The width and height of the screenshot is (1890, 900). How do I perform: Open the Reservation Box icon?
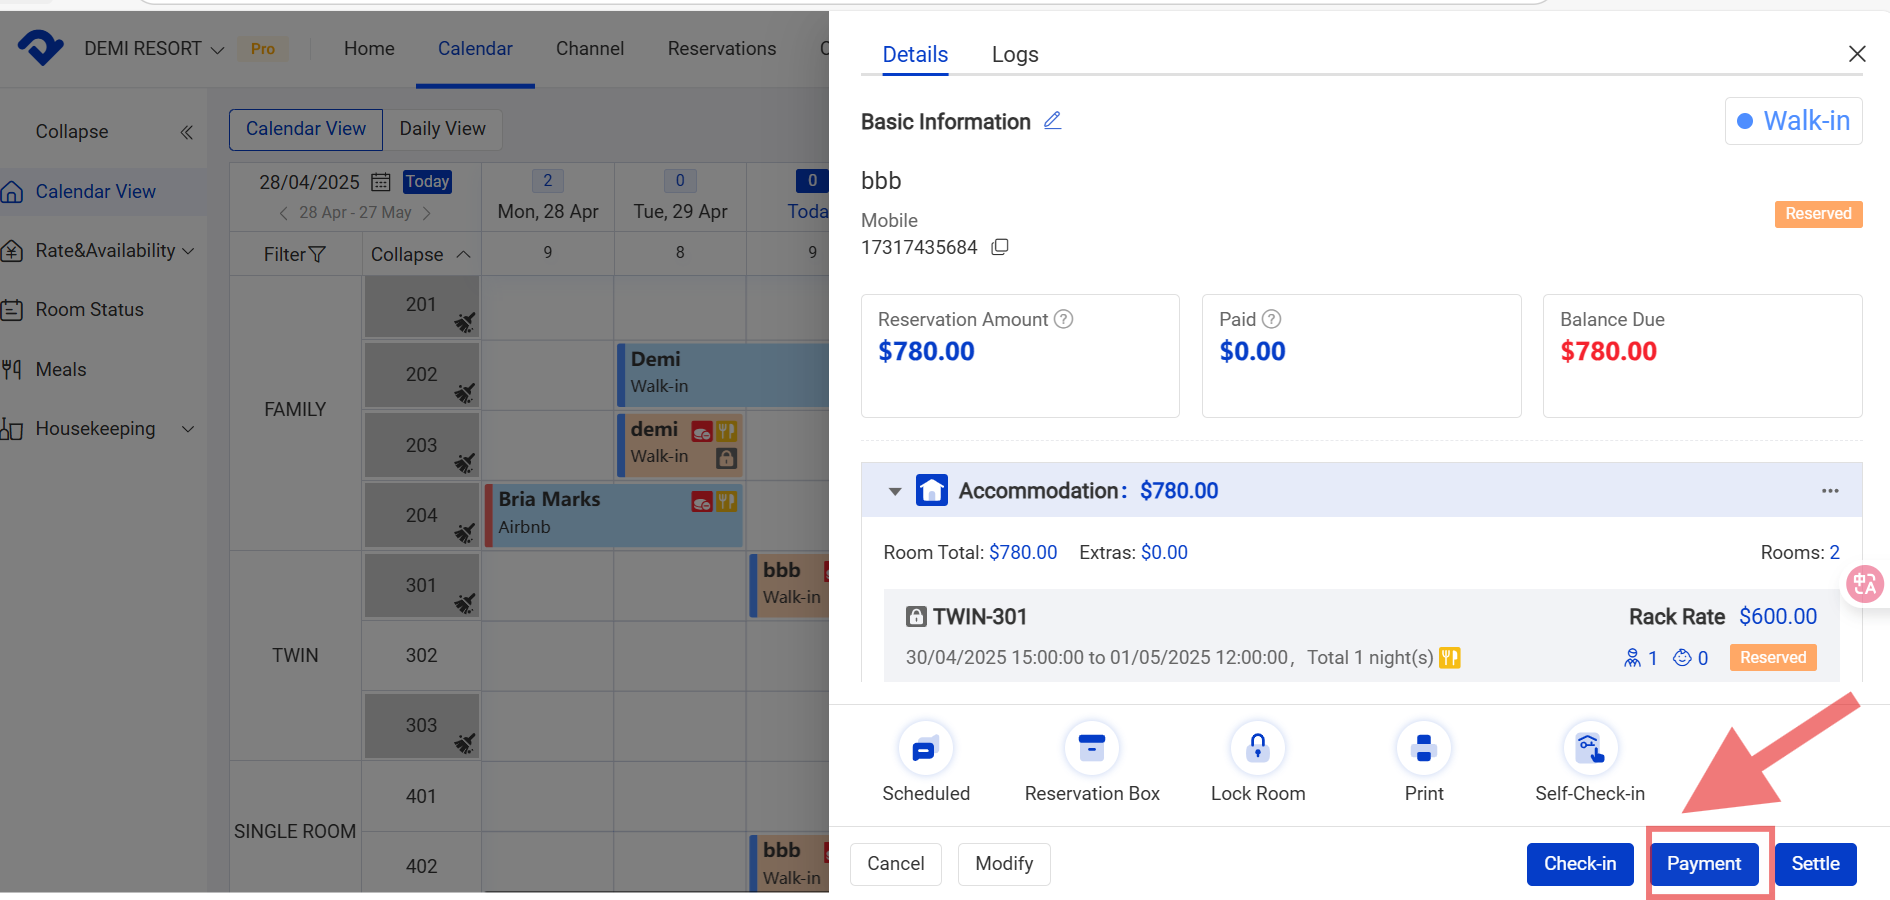click(x=1092, y=749)
